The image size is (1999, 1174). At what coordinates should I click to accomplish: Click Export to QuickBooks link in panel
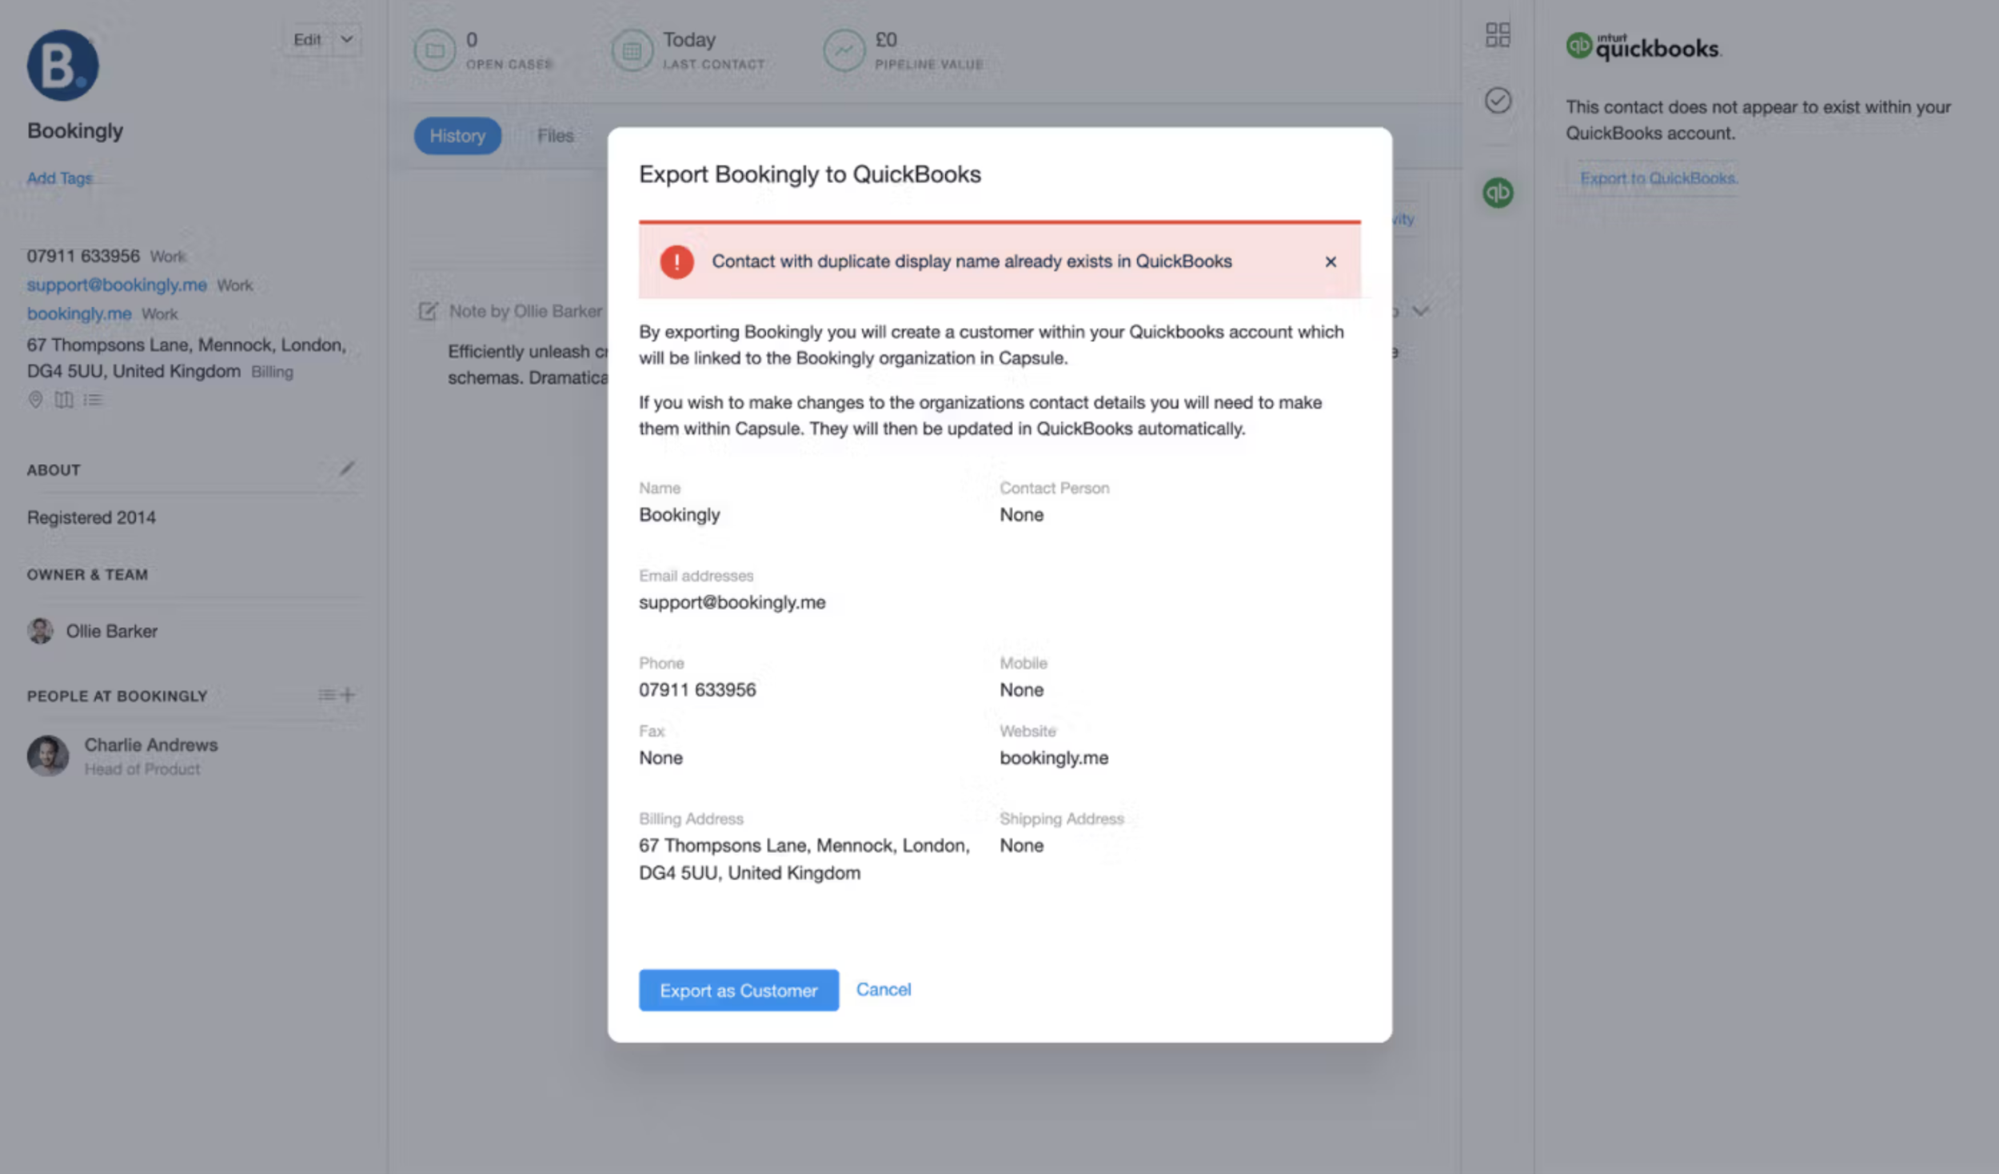coord(1658,178)
